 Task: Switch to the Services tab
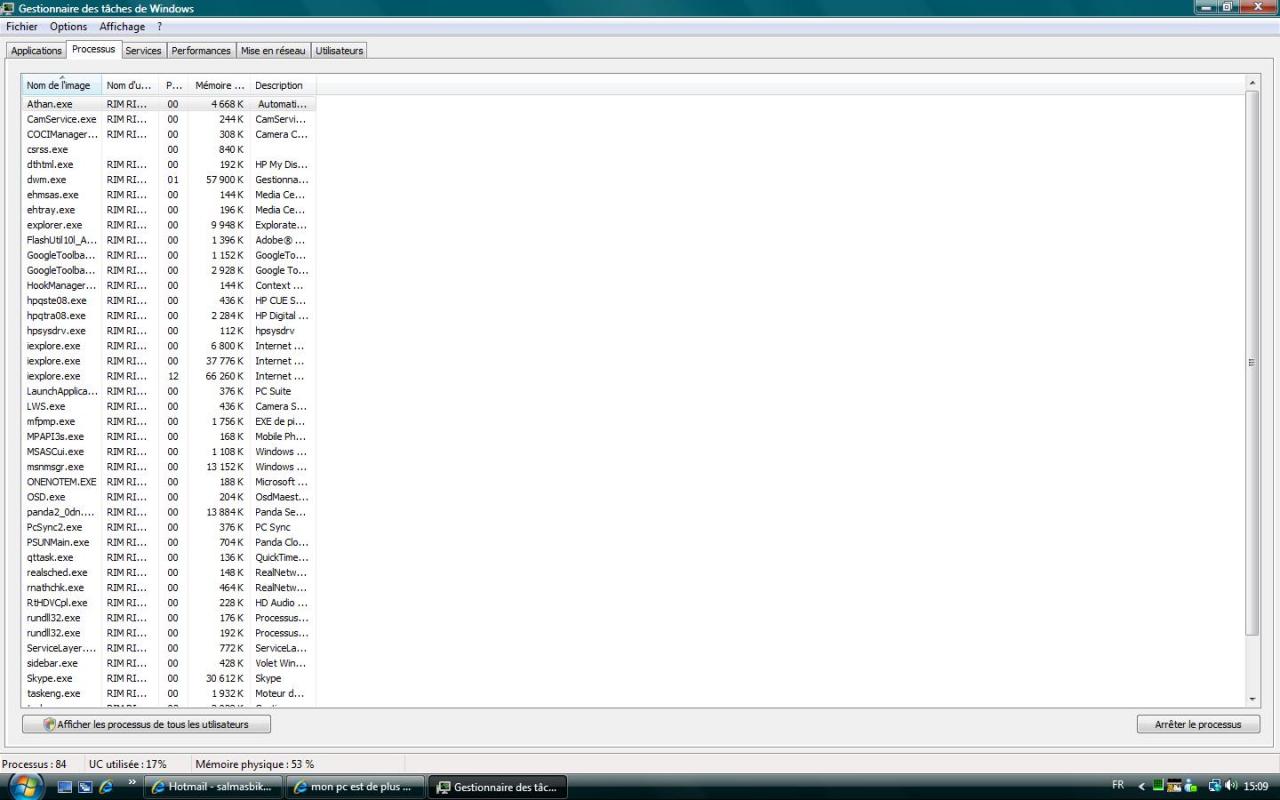pyautogui.click(x=144, y=50)
